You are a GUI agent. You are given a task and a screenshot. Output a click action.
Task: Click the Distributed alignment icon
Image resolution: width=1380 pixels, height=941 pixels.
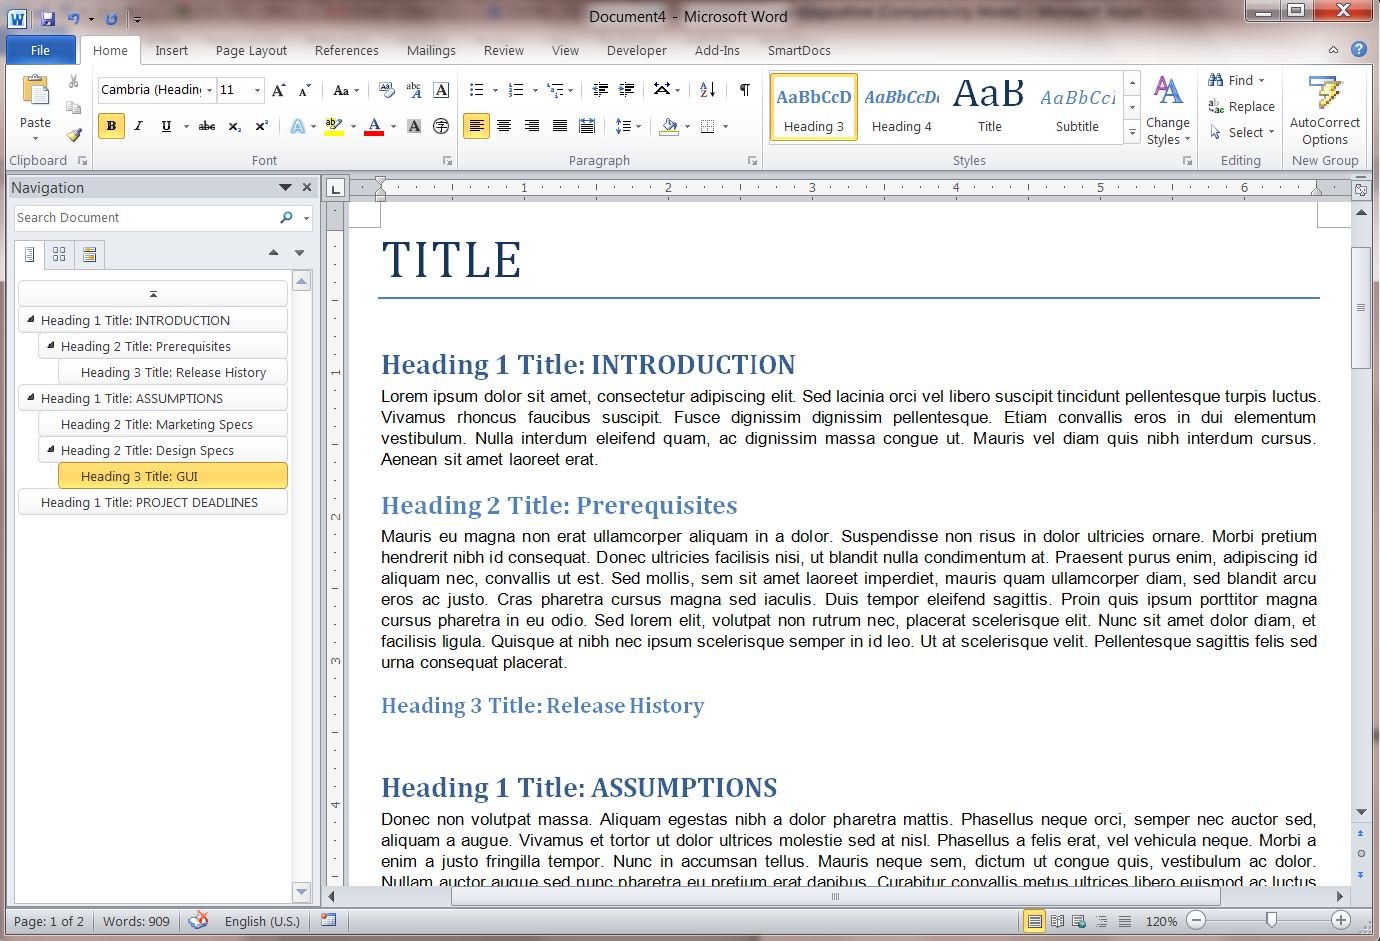click(587, 126)
